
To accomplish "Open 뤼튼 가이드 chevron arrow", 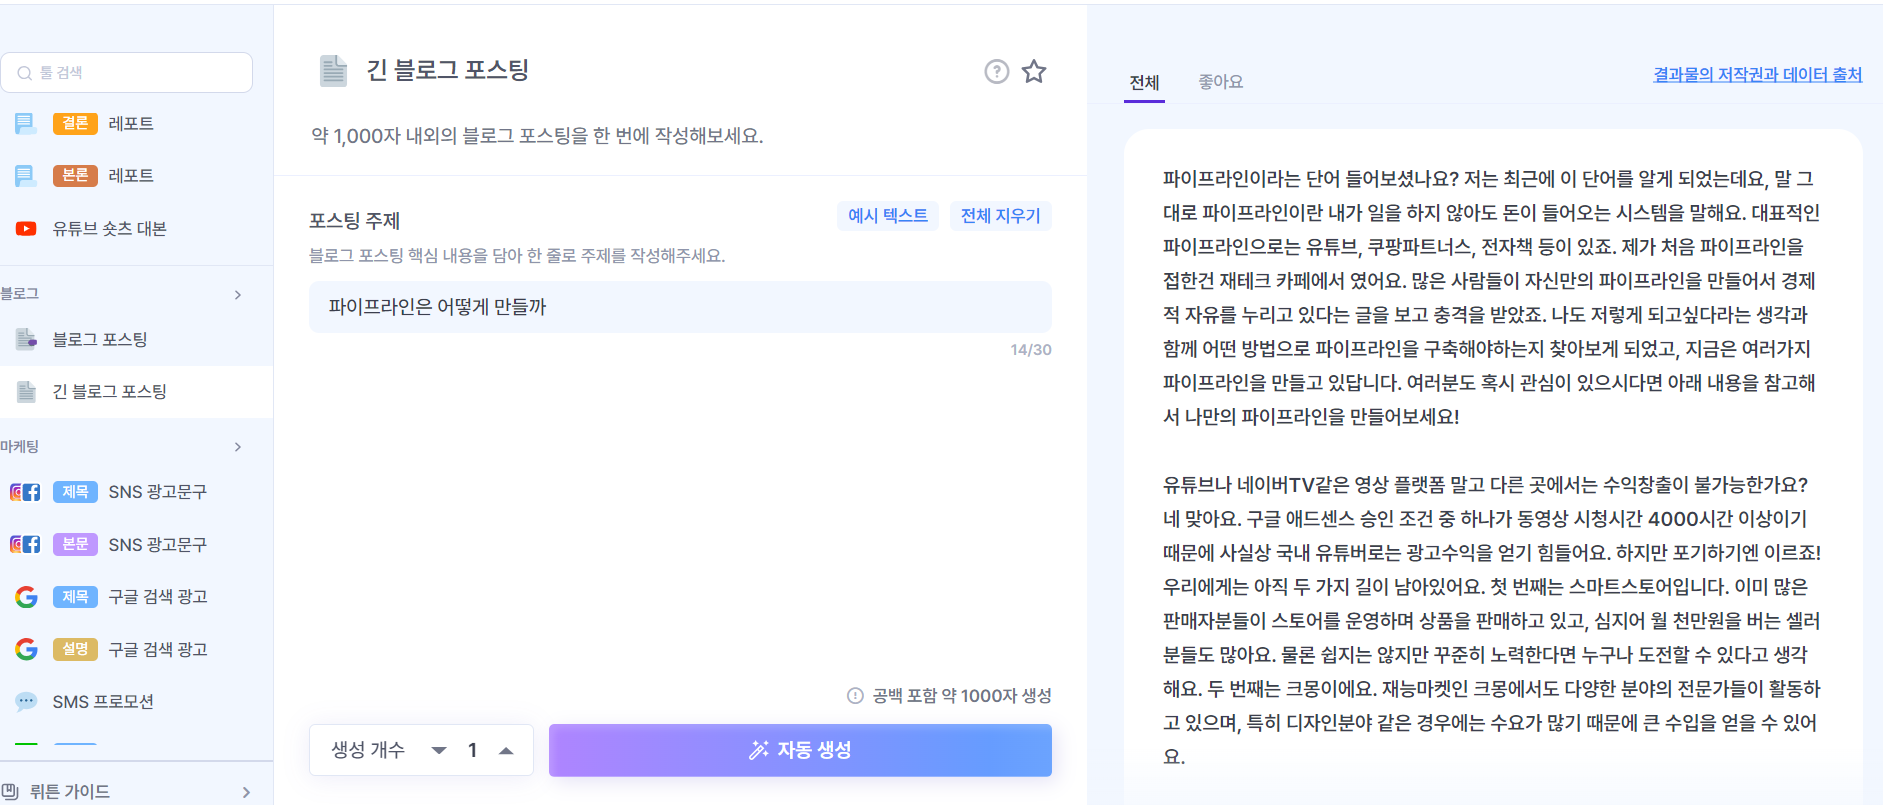I will [247, 792].
